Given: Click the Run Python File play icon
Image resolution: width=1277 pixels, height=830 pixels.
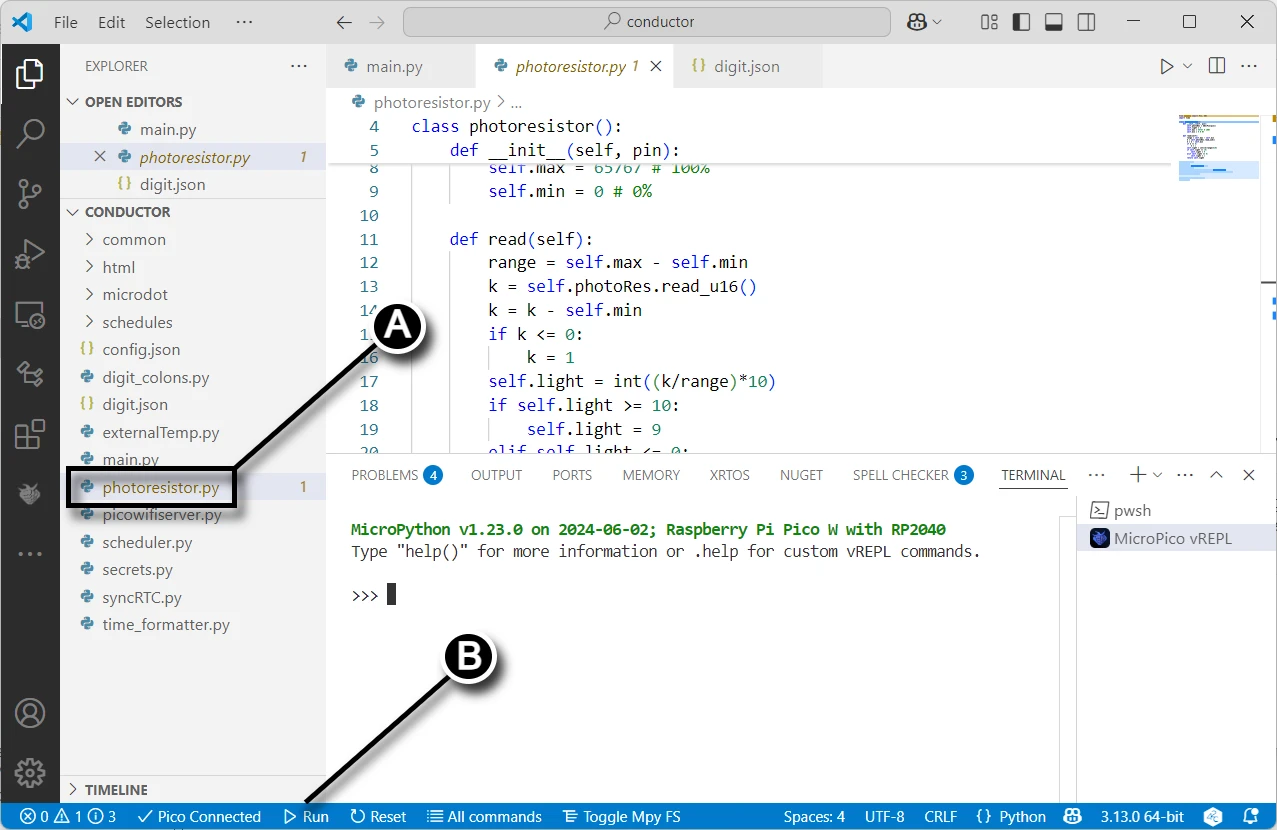Looking at the screenshot, I should tap(1166, 66).
